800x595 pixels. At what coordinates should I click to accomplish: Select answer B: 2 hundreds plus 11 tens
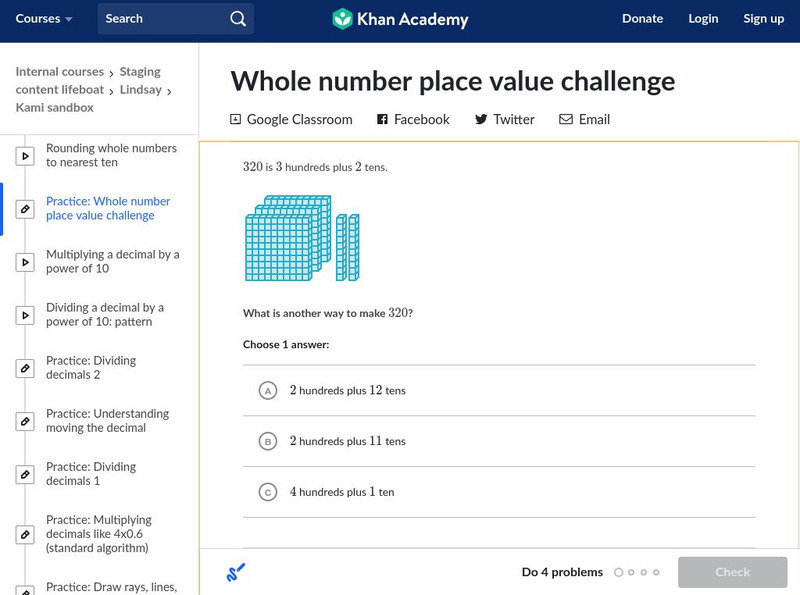point(499,441)
